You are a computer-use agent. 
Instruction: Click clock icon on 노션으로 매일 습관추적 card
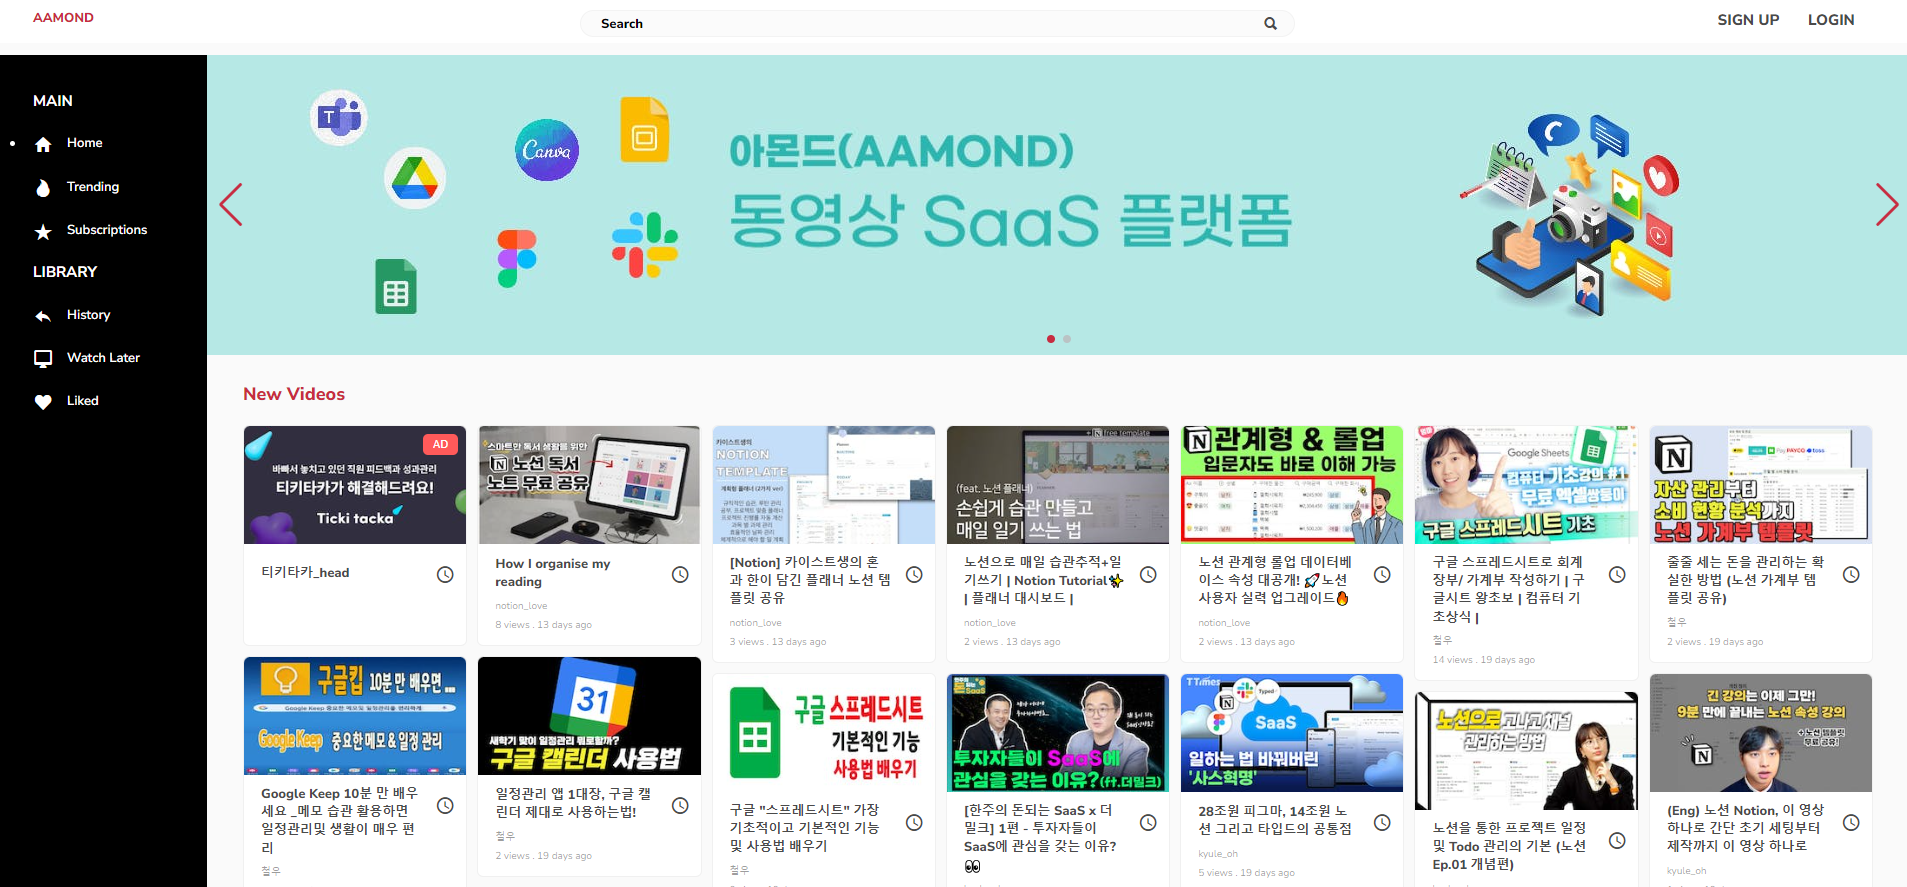(1148, 574)
